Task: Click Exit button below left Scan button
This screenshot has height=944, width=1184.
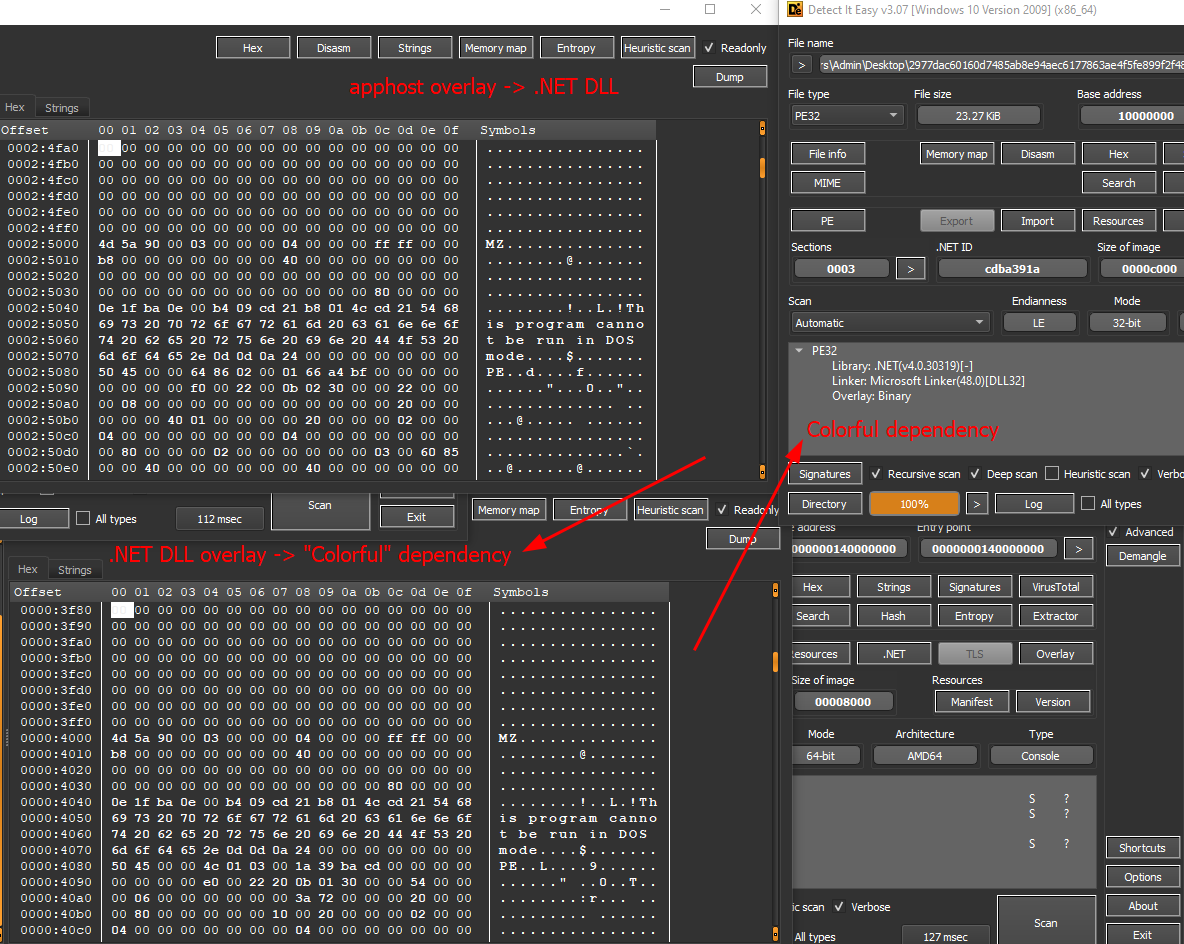Action: (x=417, y=517)
